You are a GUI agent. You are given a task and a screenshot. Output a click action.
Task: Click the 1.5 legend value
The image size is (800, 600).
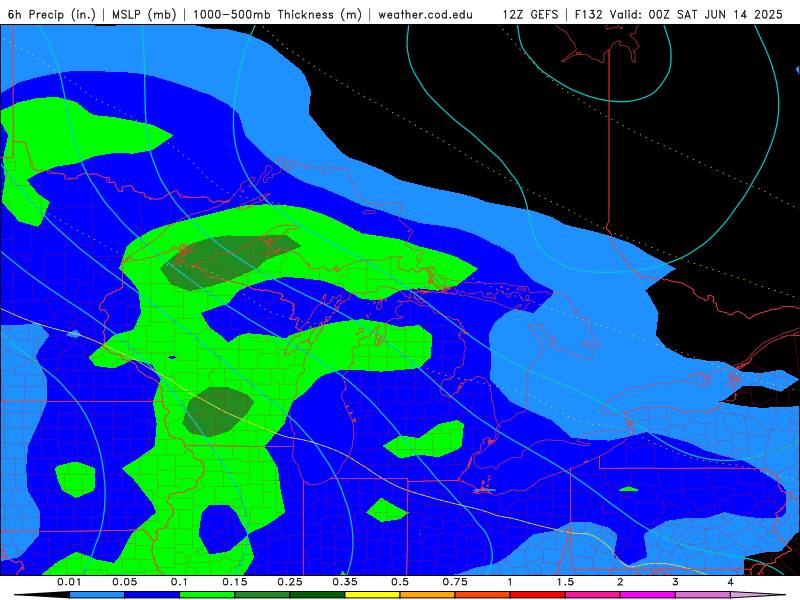click(565, 582)
